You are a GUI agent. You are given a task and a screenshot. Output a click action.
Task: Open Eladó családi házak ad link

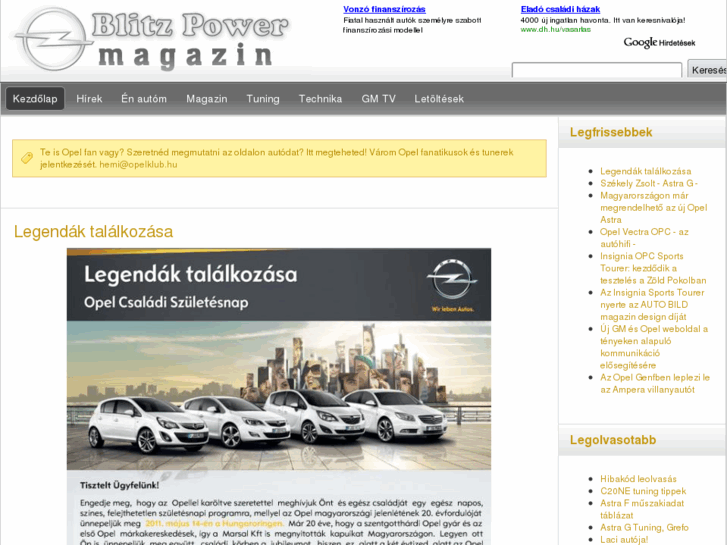pyautogui.click(x=560, y=9)
